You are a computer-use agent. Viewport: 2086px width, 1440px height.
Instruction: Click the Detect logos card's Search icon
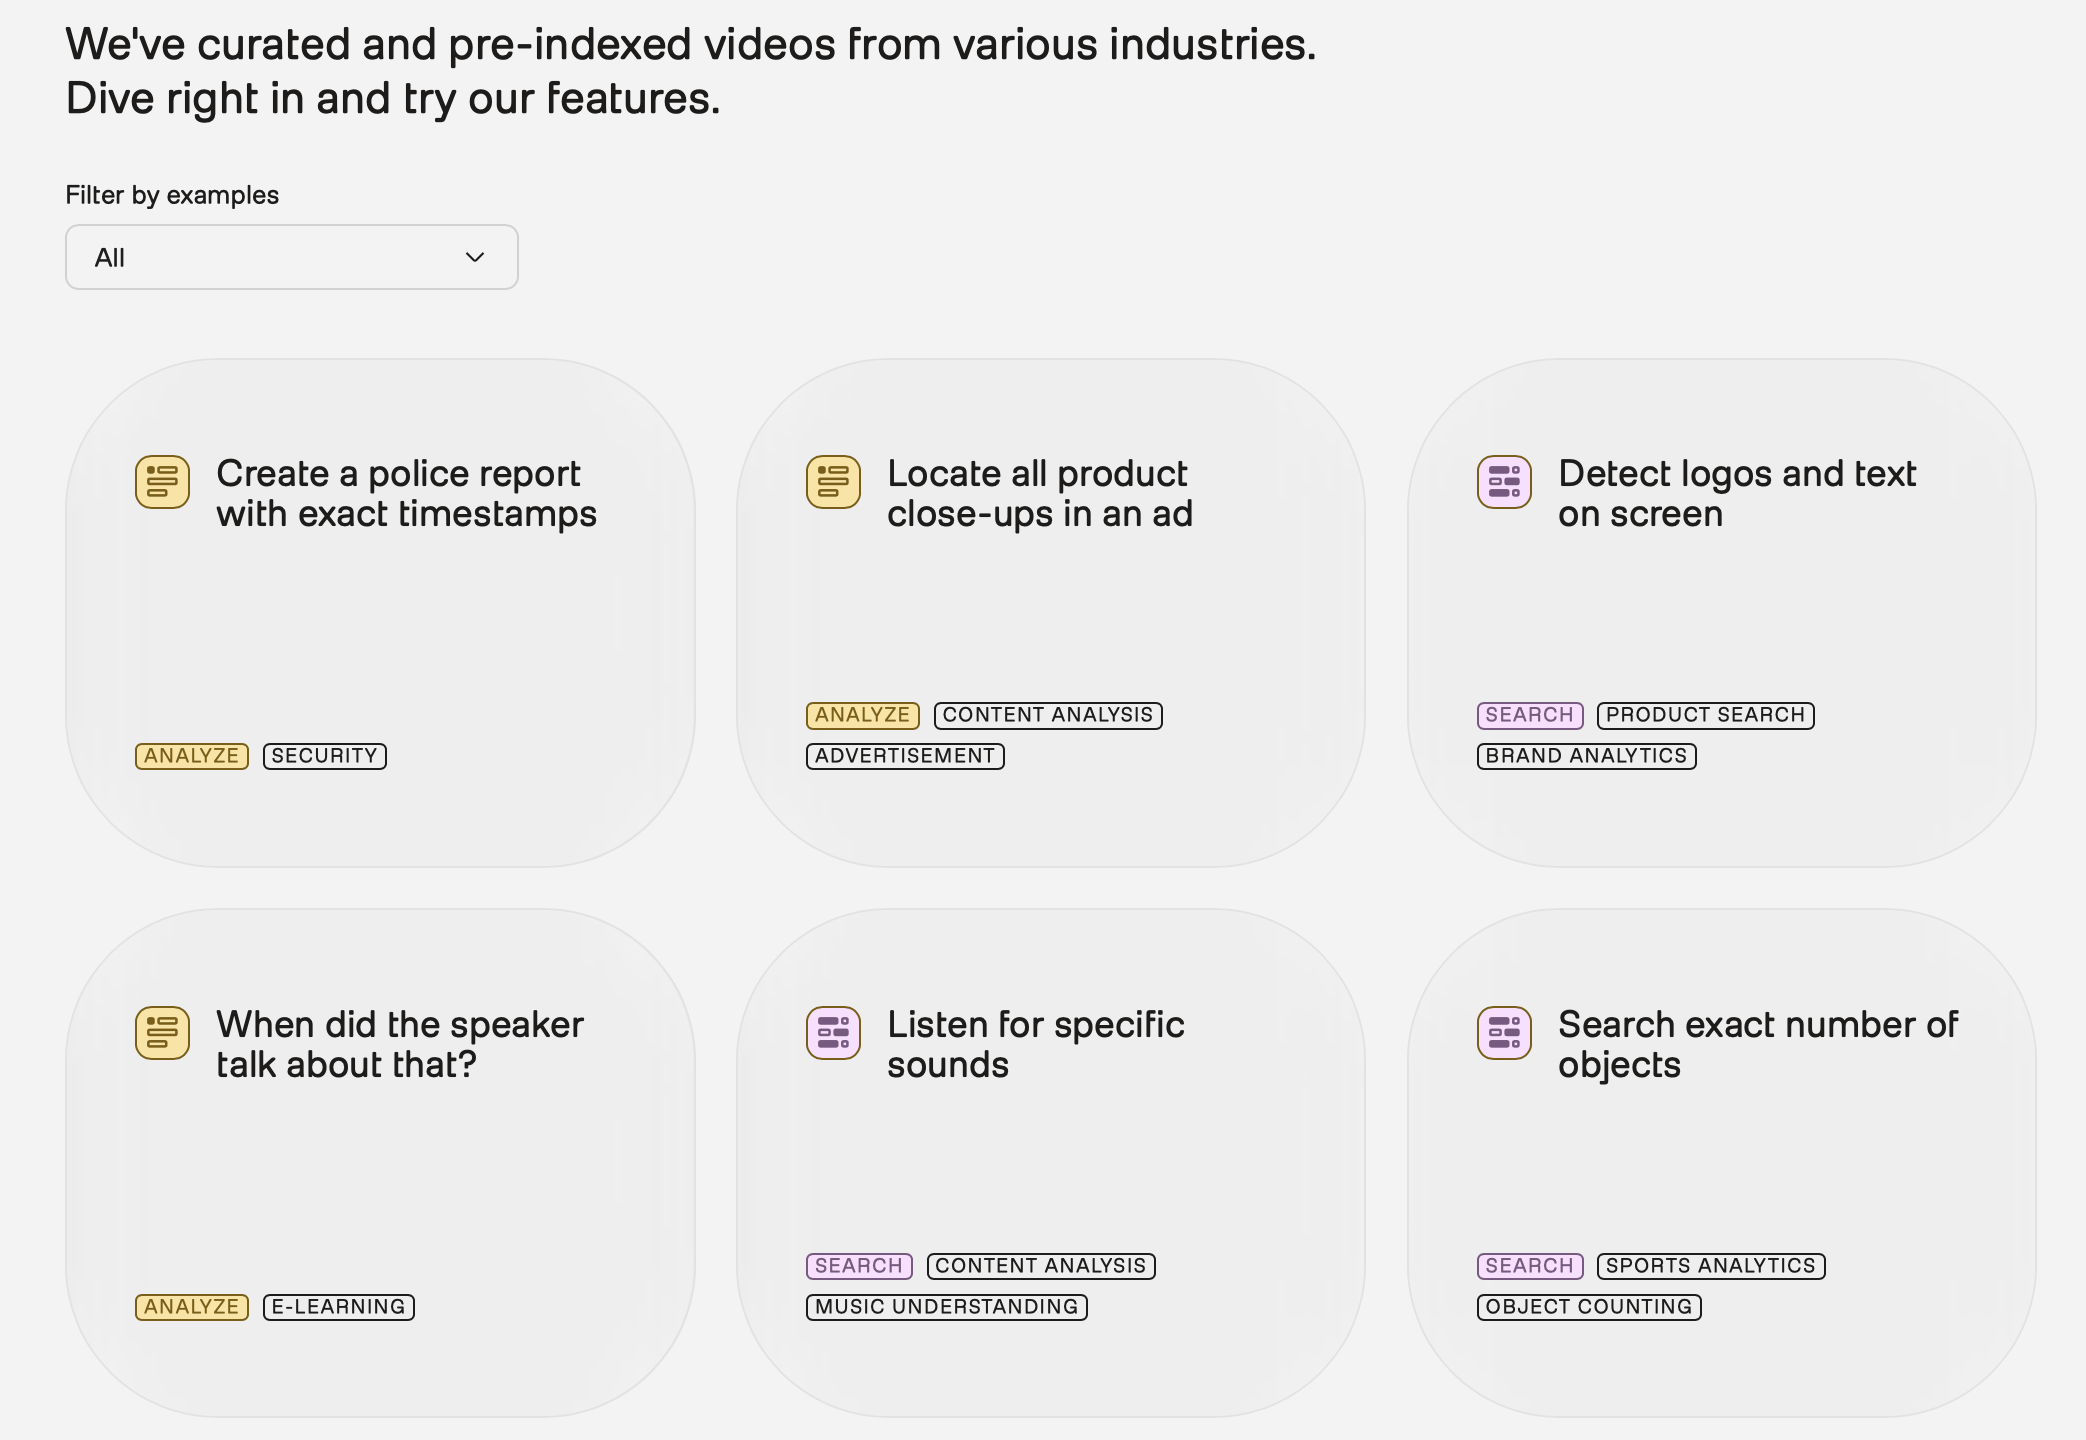(x=1504, y=481)
